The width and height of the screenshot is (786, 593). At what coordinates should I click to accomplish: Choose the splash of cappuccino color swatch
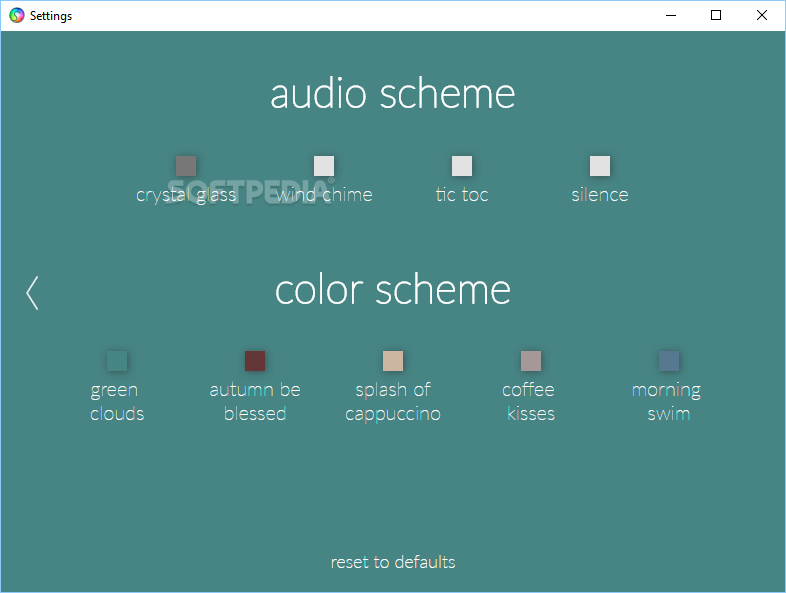coord(392,361)
